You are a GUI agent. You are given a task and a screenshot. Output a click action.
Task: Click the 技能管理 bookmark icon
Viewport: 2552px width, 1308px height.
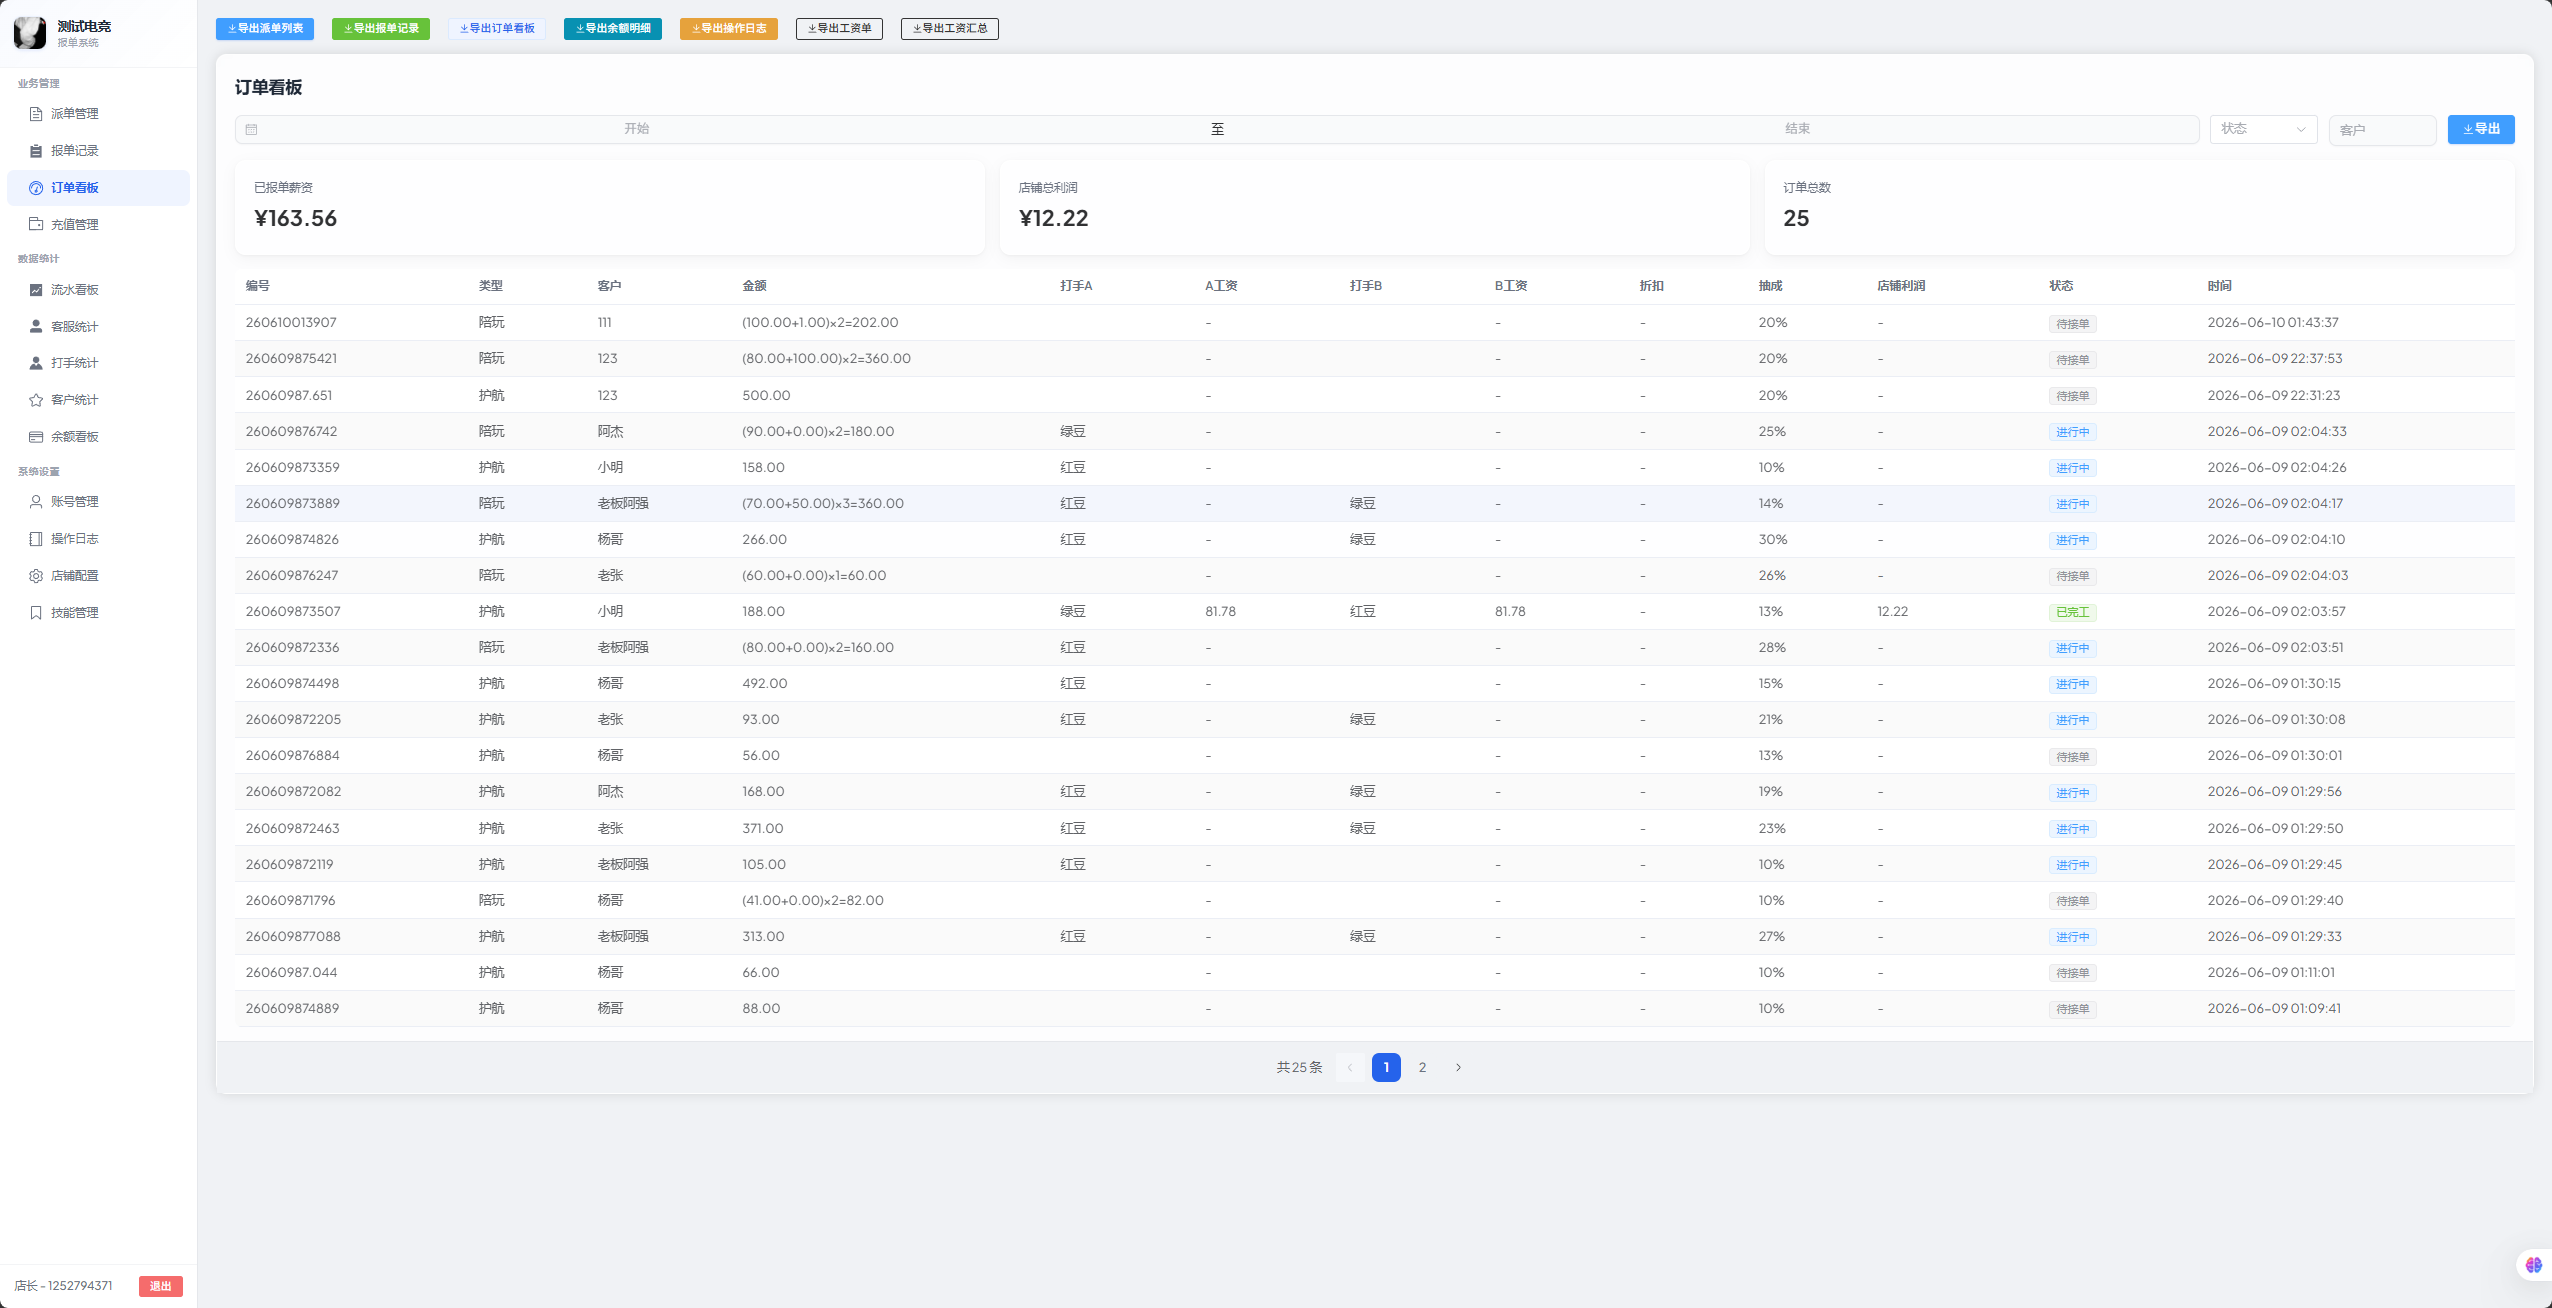click(36, 613)
